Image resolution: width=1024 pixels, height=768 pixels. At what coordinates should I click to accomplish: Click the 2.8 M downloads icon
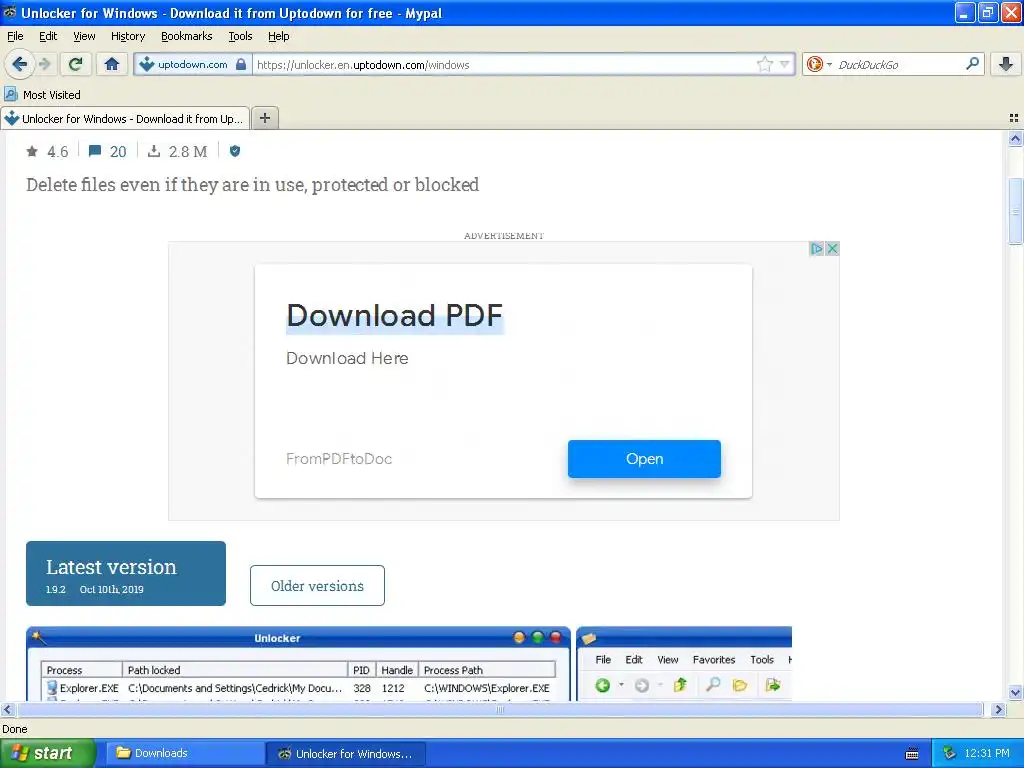(153, 152)
